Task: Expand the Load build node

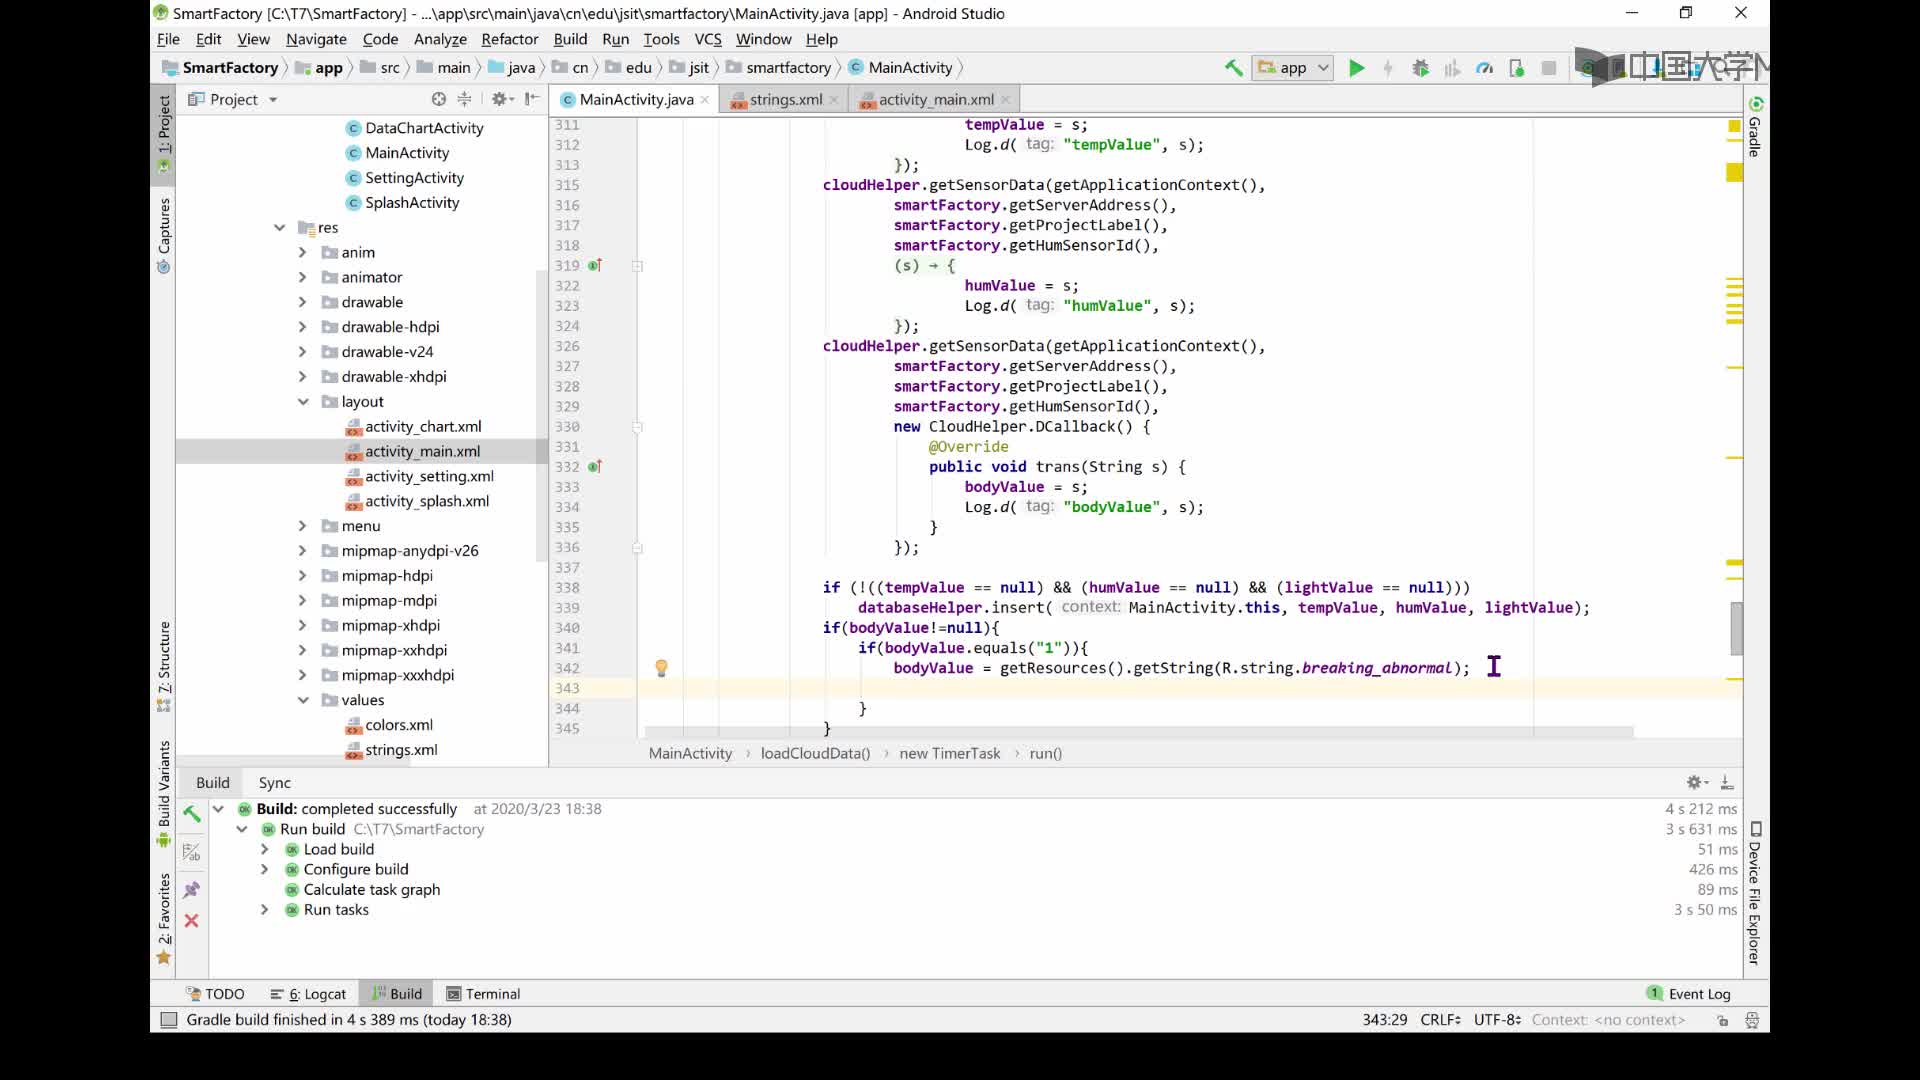Action: (x=264, y=849)
